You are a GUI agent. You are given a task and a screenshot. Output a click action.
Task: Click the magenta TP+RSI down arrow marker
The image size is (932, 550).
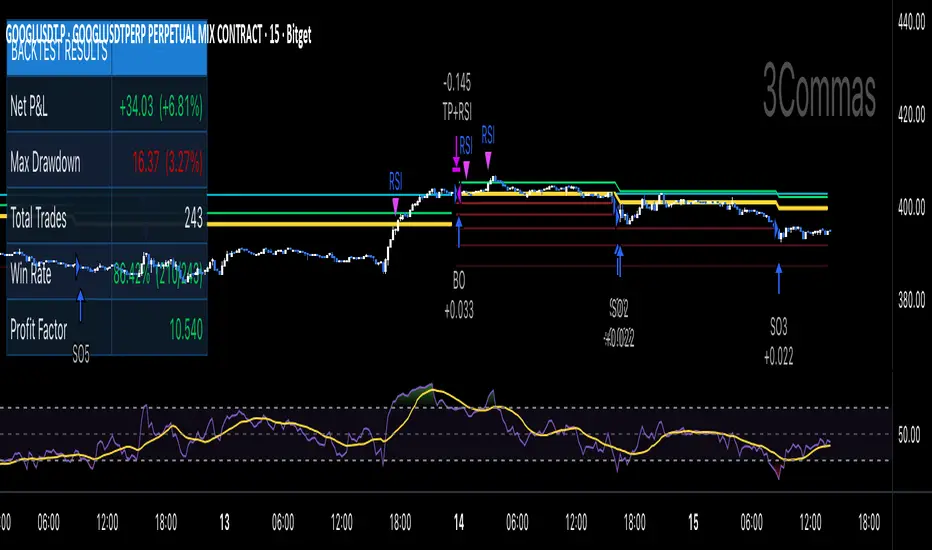(456, 154)
